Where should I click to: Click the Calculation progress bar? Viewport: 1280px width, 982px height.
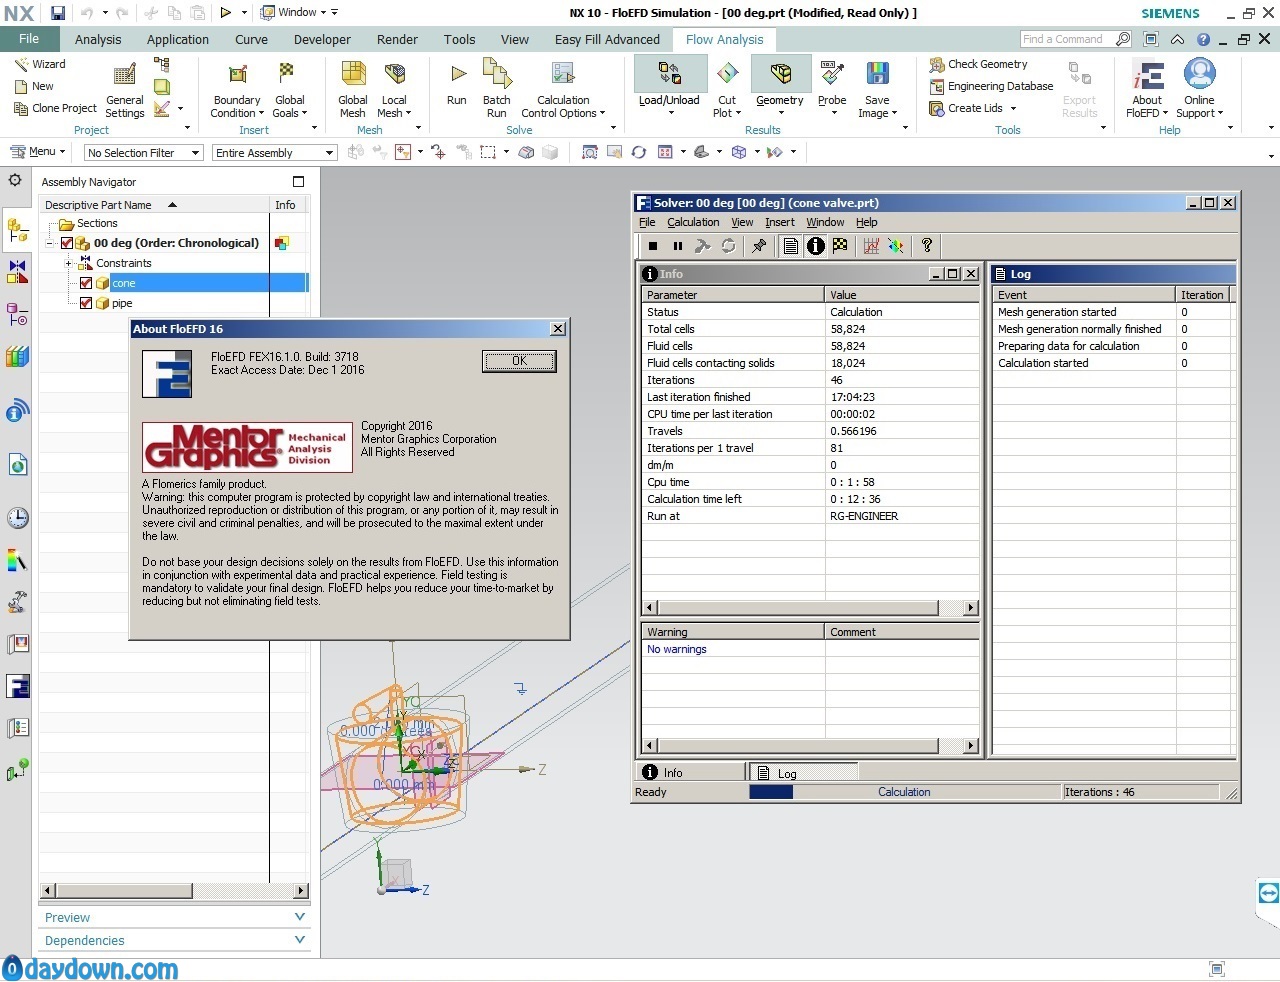click(905, 792)
